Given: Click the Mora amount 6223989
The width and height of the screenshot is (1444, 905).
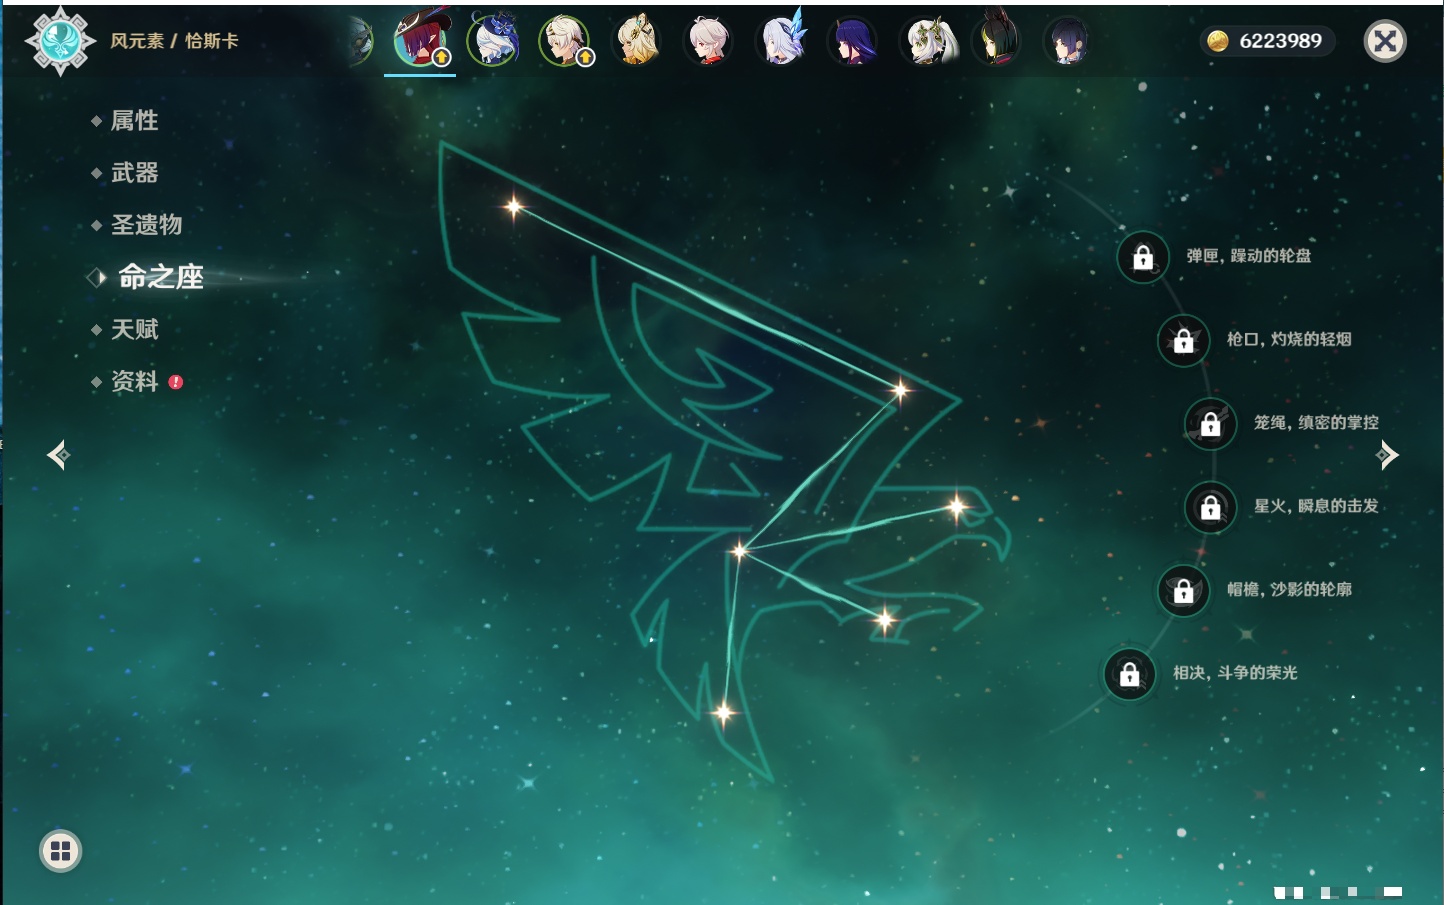Looking at the screenshot, I should click(1280, 41).
